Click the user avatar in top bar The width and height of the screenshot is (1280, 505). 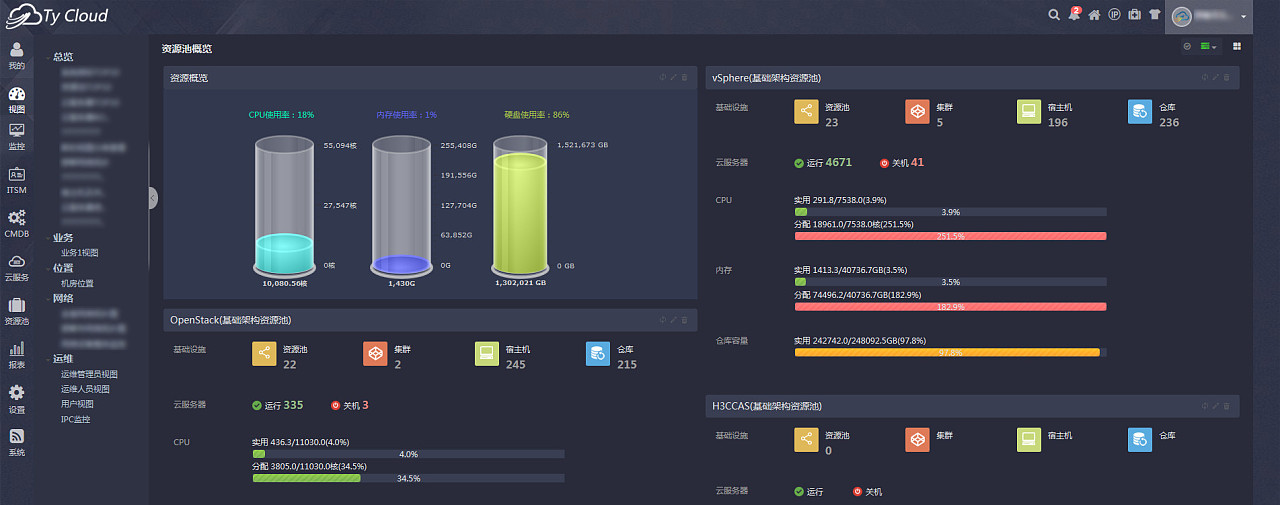1183,16
